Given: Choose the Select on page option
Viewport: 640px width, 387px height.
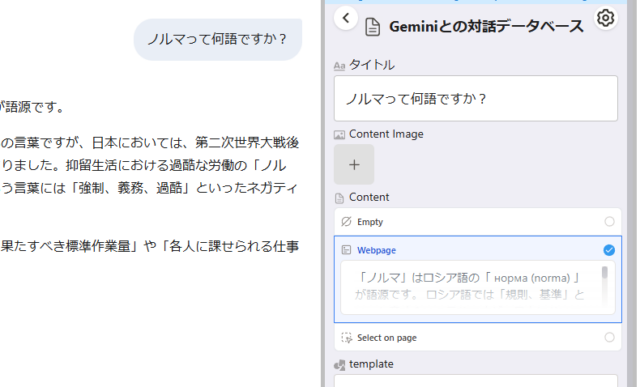Looking at the screenshot, I should [x=478, y=338].
